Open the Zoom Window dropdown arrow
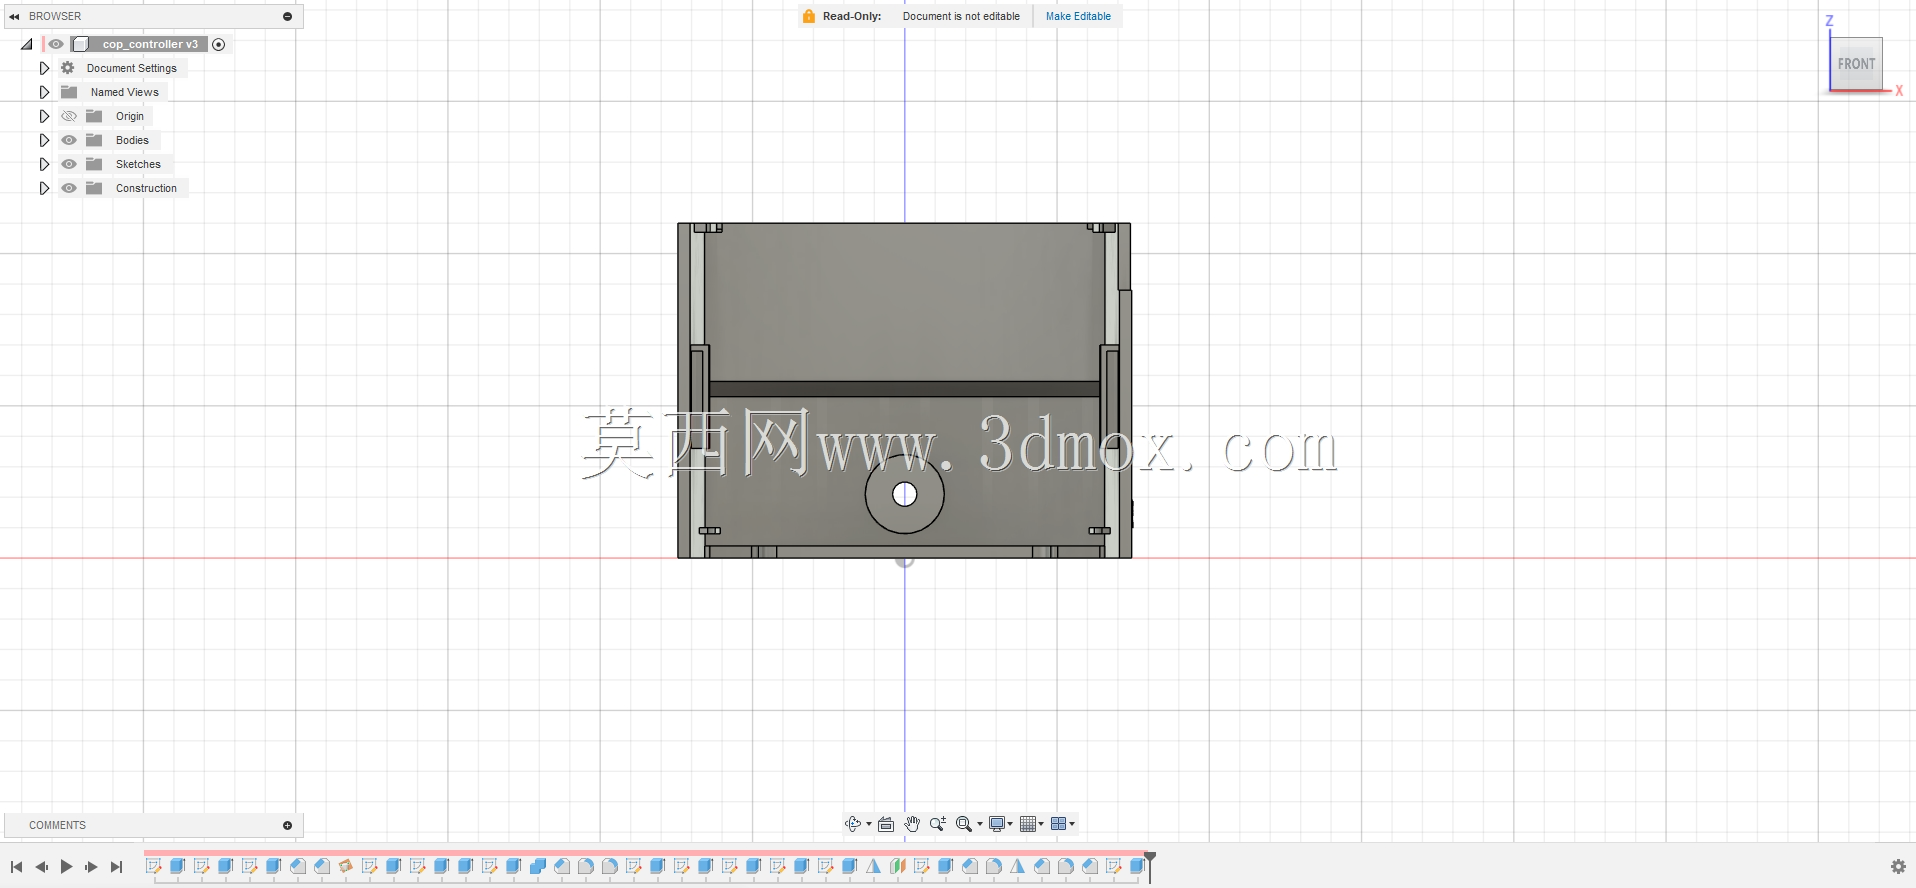Viewport: 1916px width, 888px height. (x=979, y=824)
